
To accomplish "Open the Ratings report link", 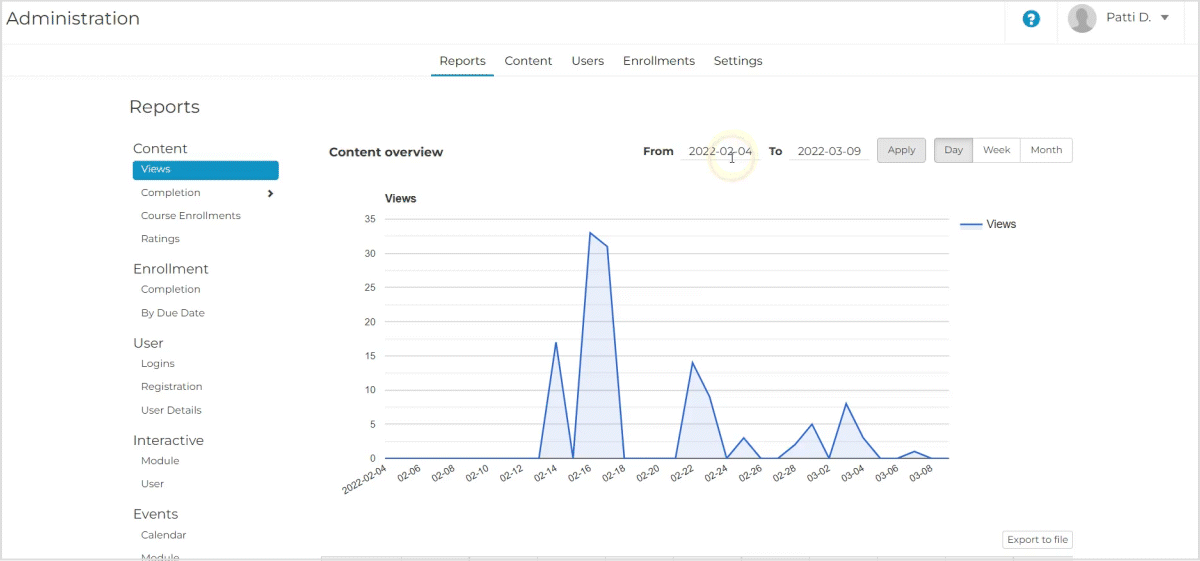I will pyautogui.click(x=160, y=239).
